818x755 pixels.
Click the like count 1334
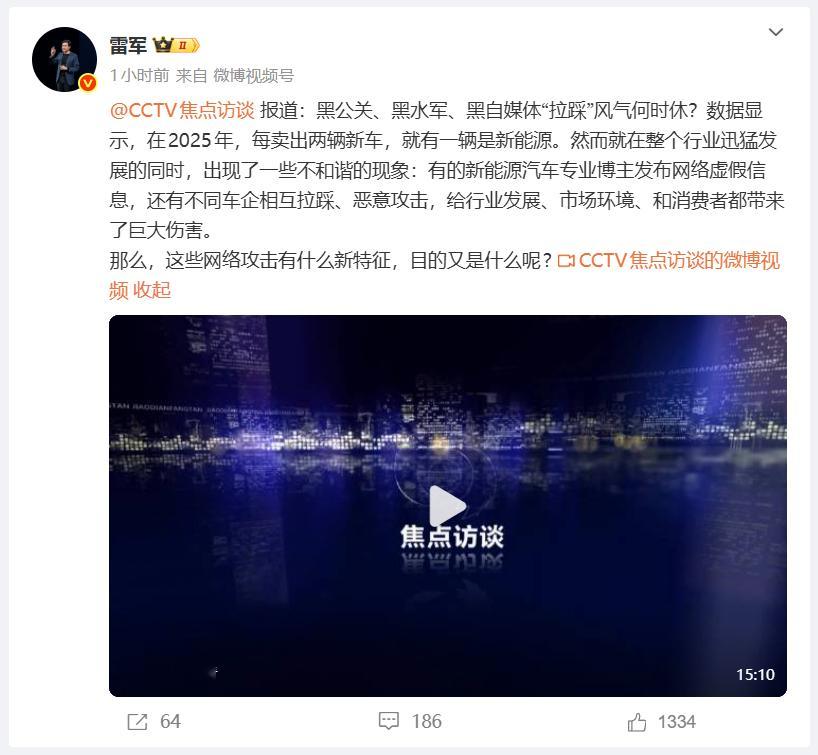[x=677, y=722]
